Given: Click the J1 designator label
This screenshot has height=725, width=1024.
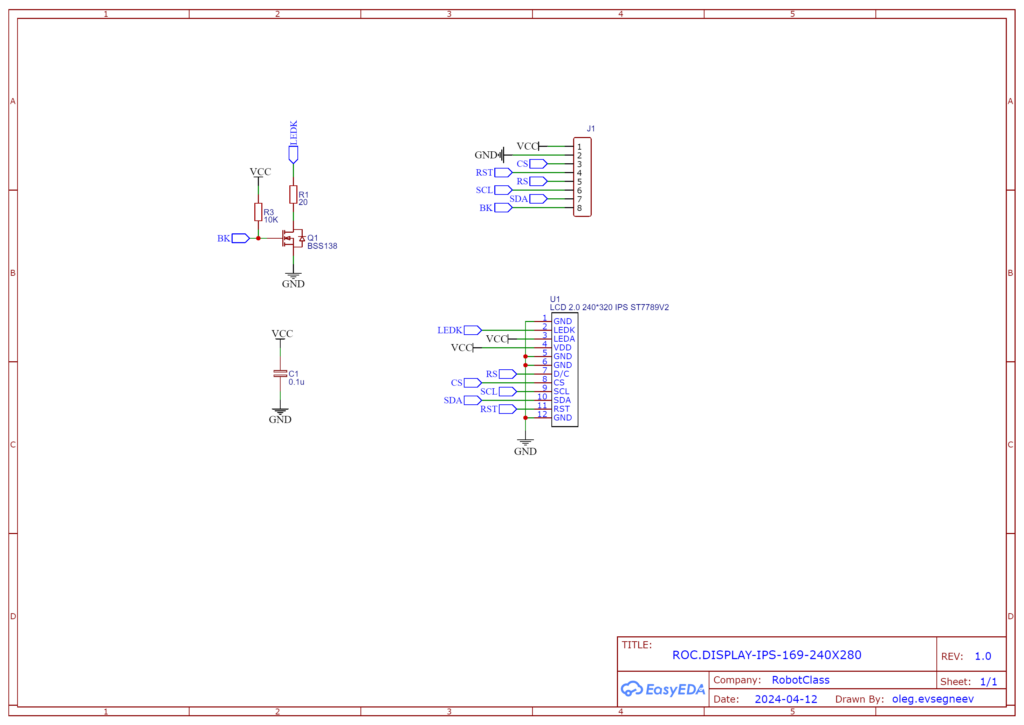Looking at the screenshot, I should click(x=590, y=129).
